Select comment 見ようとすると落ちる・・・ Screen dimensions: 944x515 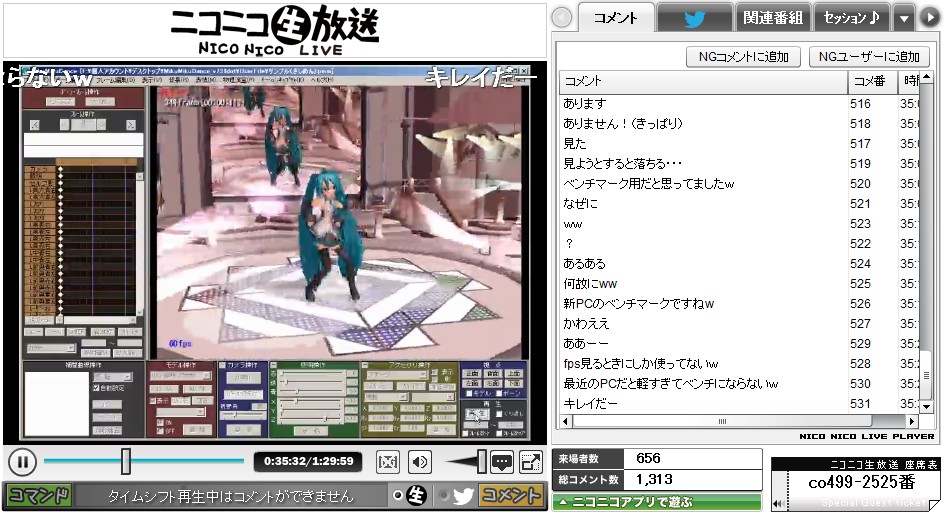739,163
